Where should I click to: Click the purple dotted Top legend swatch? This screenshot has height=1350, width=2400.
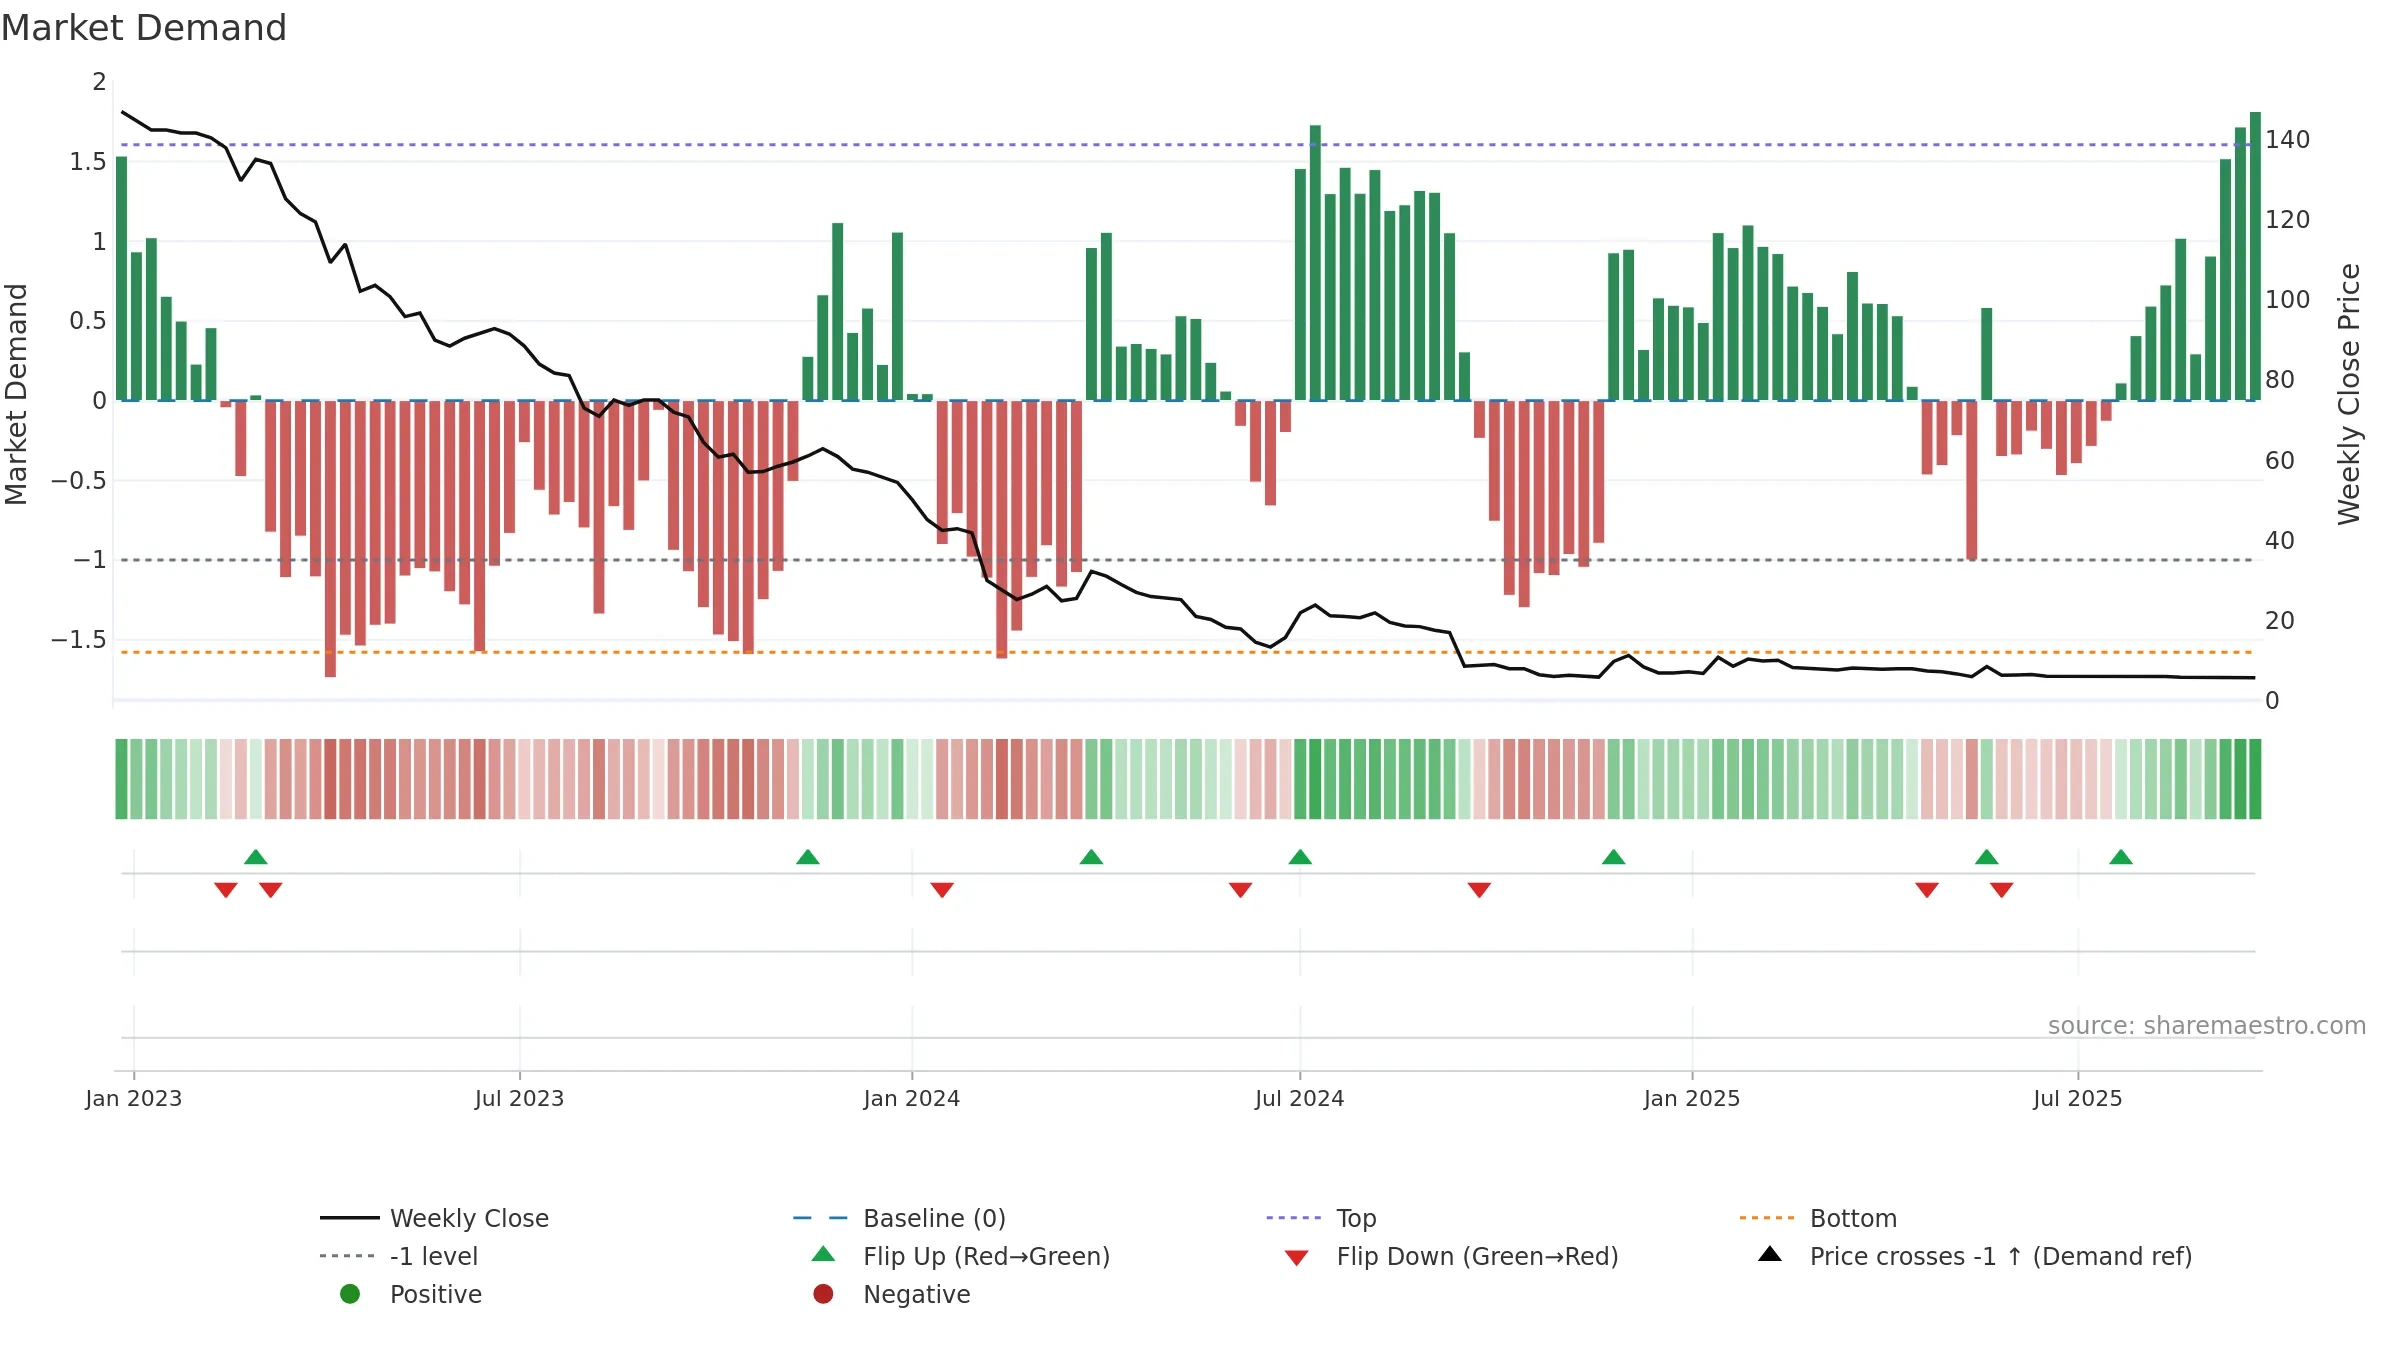click(1294, 1218)
